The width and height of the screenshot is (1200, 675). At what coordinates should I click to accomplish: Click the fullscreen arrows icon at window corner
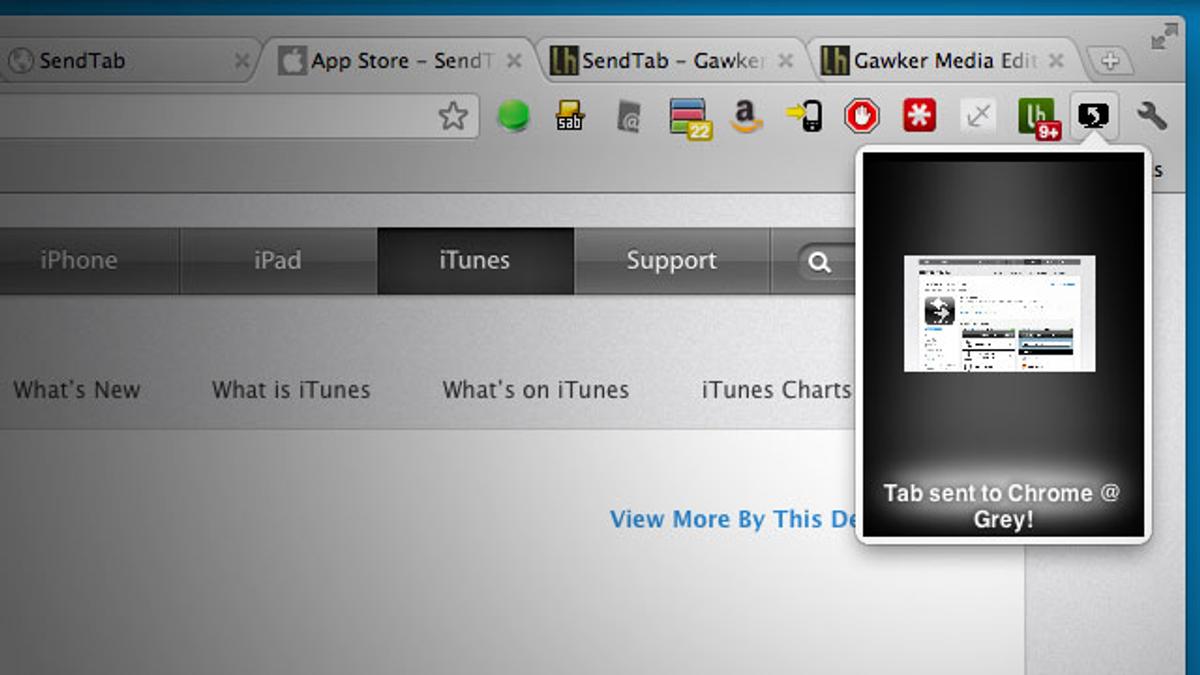click(1164, 37)
